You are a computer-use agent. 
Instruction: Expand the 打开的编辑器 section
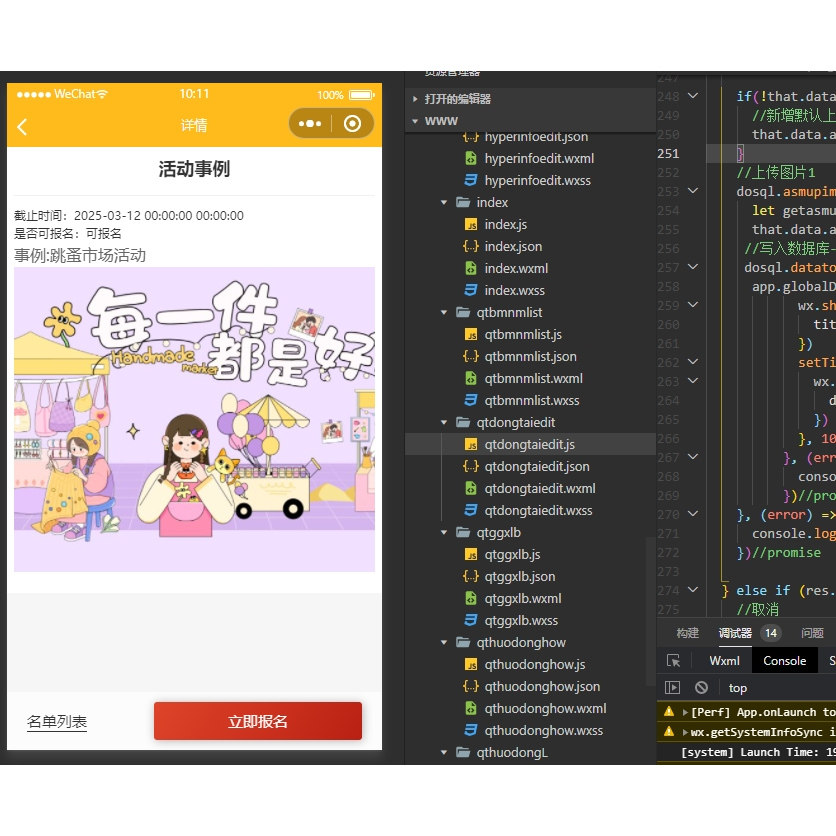pyautogui.click(x=415, y=99)
